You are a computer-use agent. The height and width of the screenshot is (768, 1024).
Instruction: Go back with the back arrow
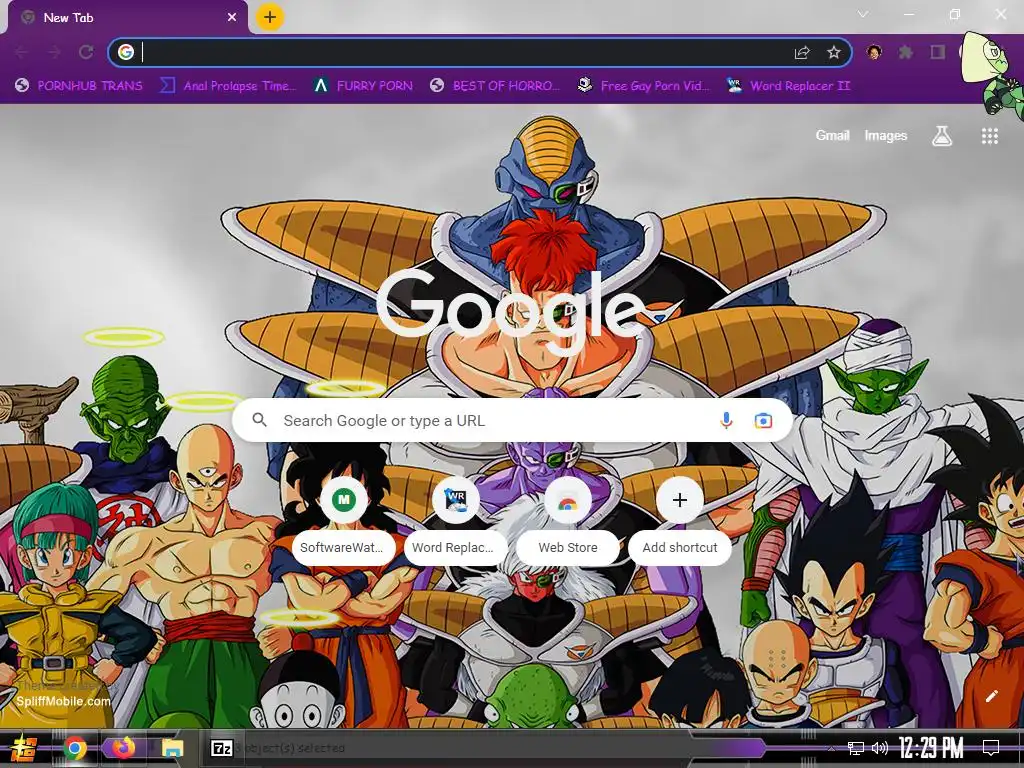tap(22, 52)
